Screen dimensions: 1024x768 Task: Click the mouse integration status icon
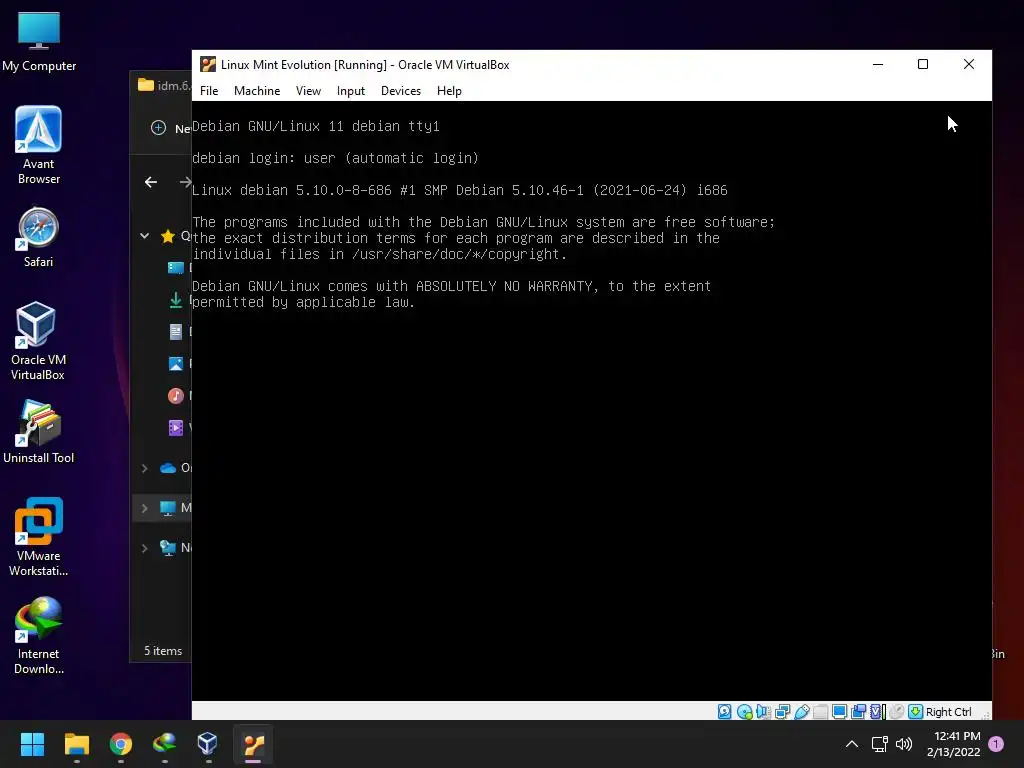point(897,712)
